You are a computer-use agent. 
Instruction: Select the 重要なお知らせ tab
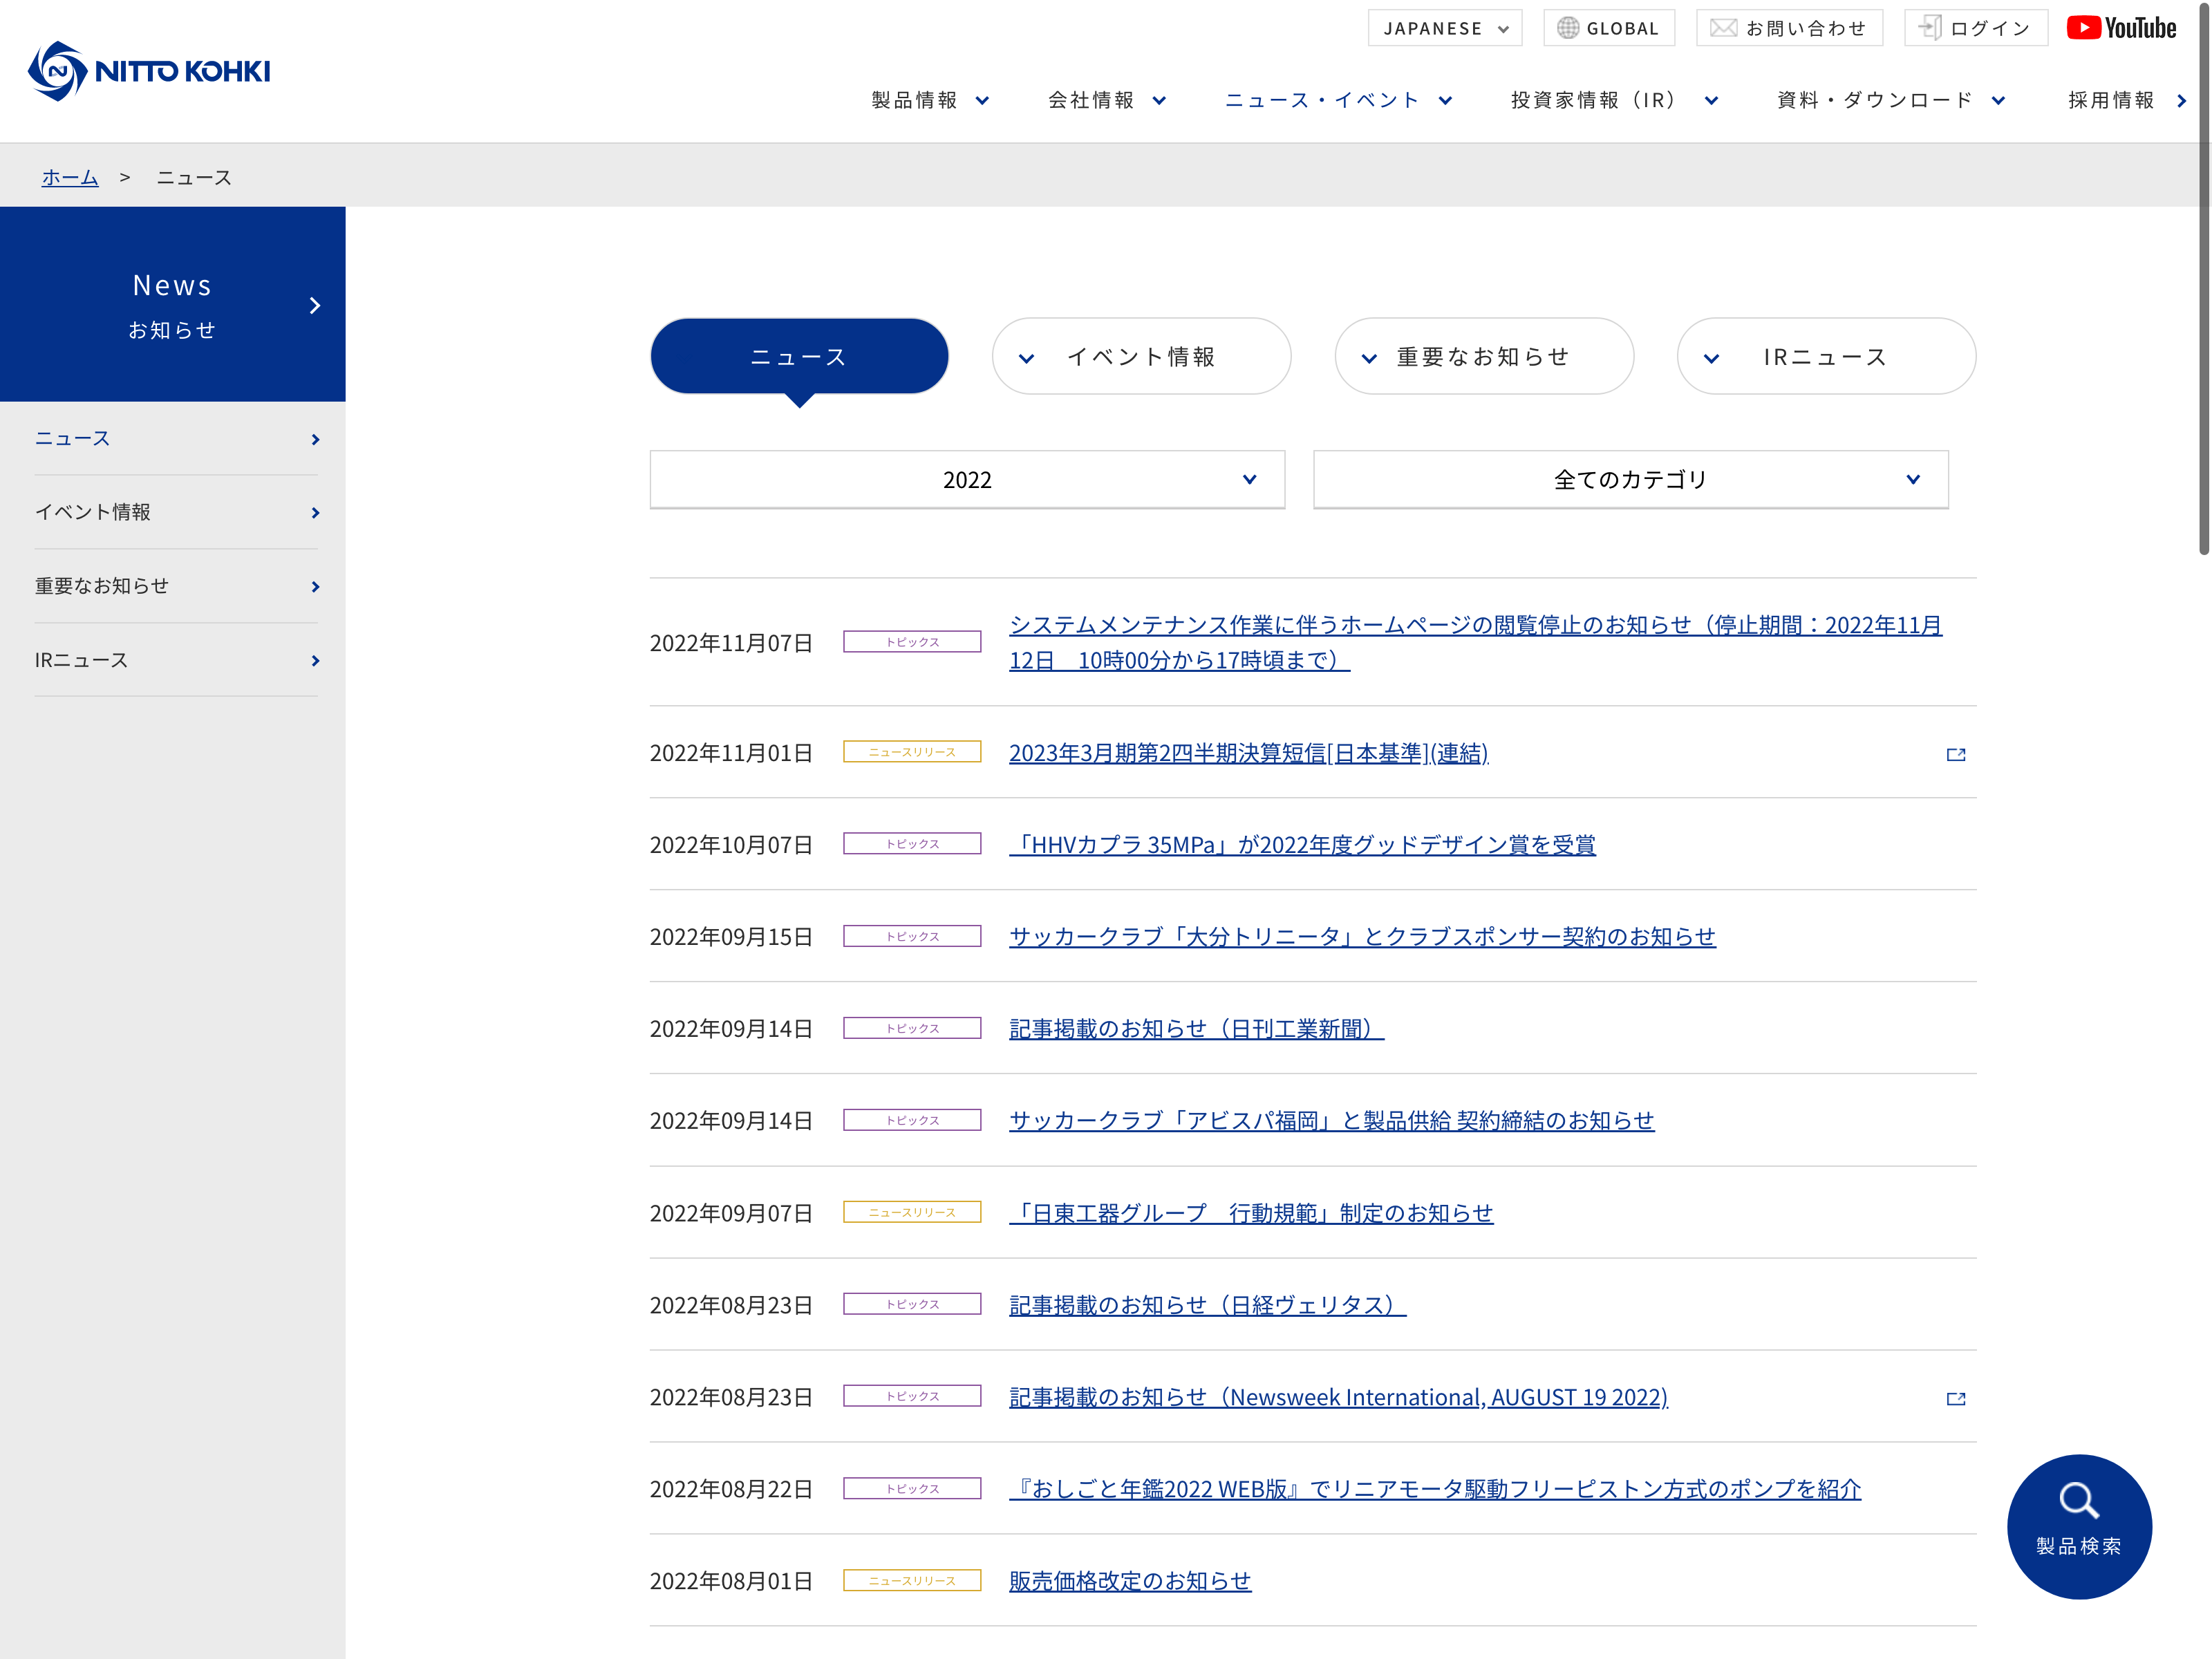pos(1483,357)
